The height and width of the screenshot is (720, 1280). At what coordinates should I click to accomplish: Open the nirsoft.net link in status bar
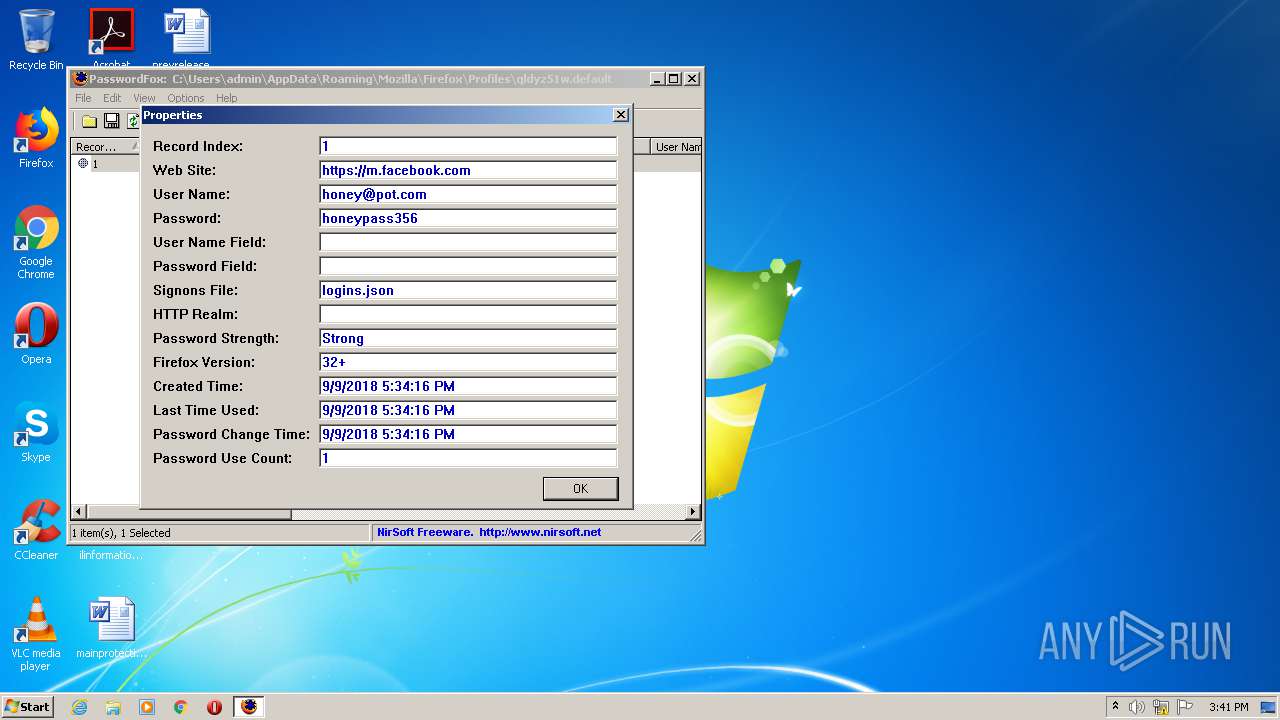point(540,532)
